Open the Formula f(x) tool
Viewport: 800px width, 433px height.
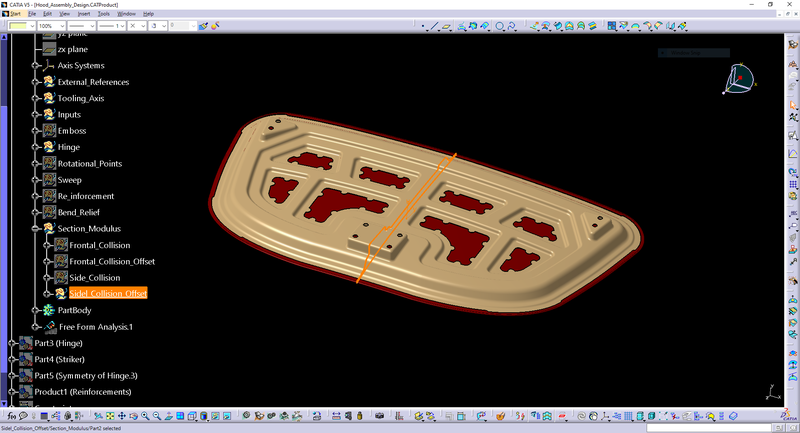click(x=11, y=416)
